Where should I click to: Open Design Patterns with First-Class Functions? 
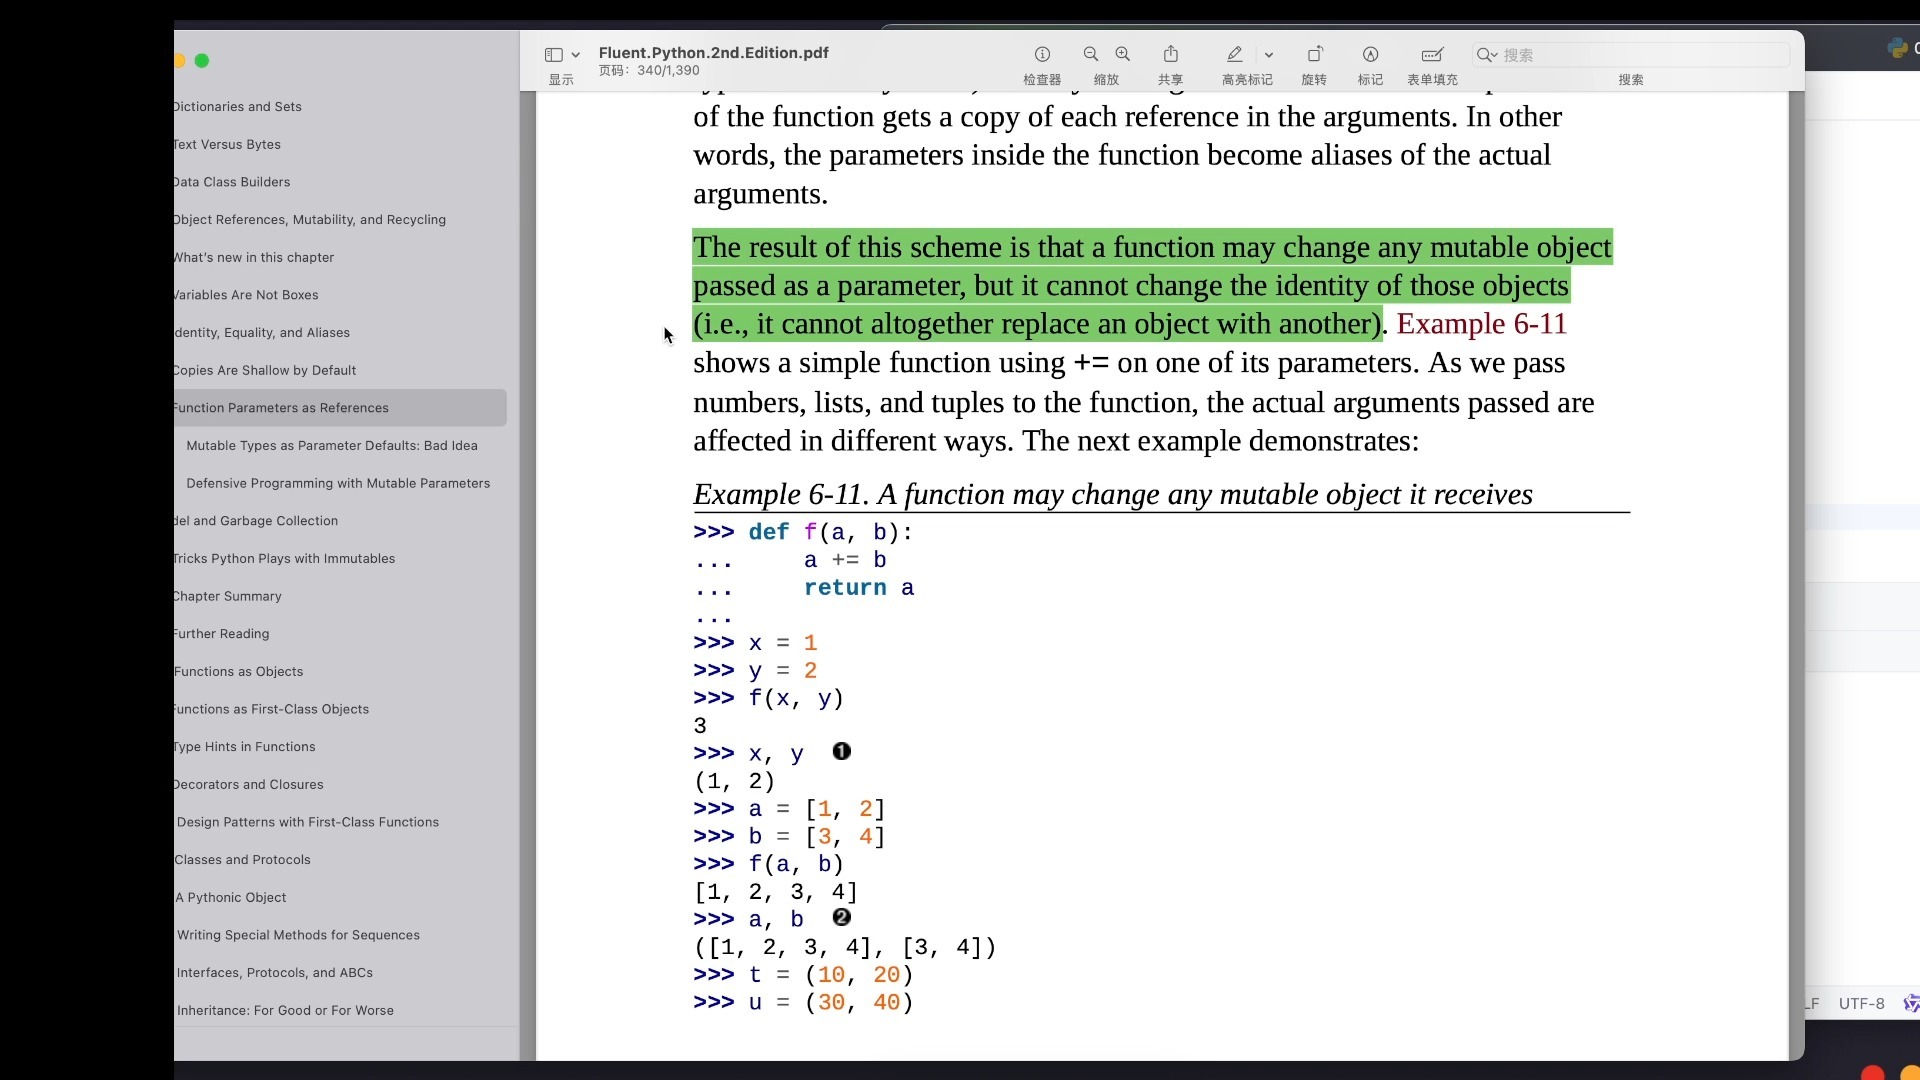(308, 822)
